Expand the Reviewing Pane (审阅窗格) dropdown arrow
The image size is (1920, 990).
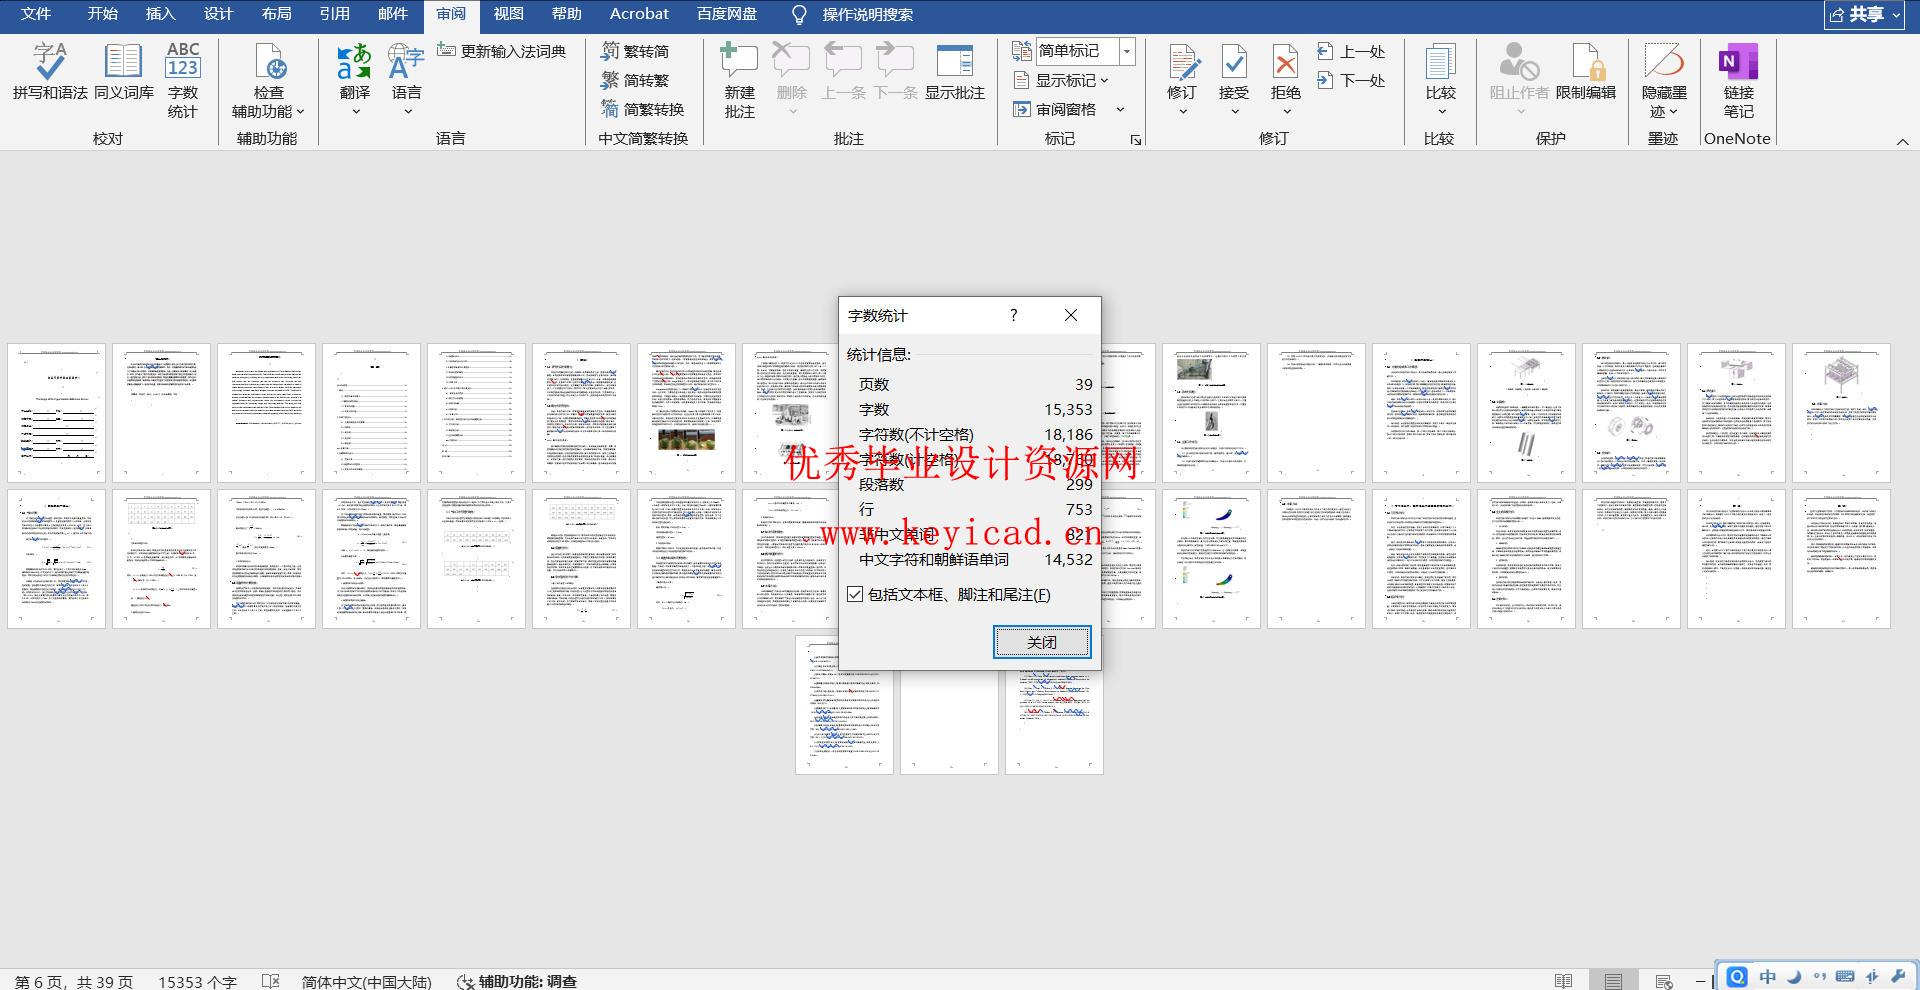click(1120, 109)
